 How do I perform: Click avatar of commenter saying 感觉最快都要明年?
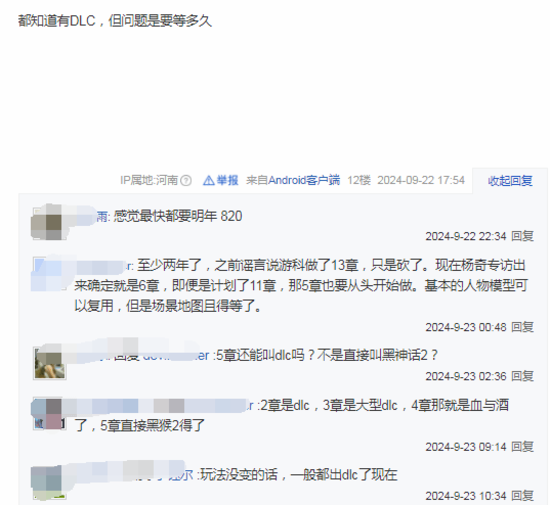49,223
